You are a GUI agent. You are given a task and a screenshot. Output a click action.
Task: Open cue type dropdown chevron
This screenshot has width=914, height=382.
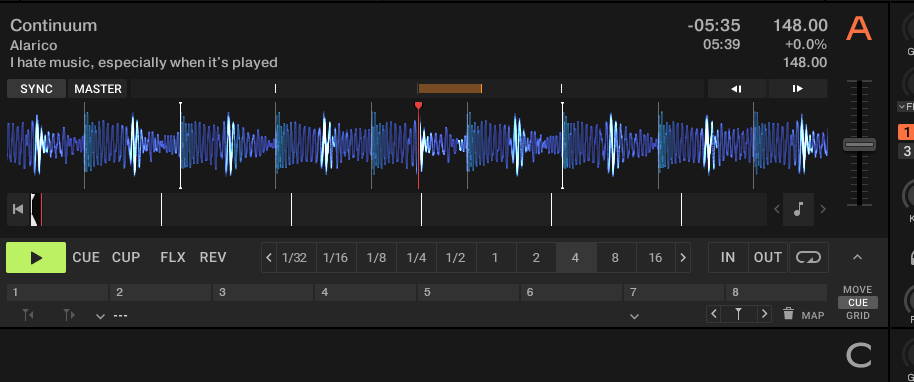[635, 316]
